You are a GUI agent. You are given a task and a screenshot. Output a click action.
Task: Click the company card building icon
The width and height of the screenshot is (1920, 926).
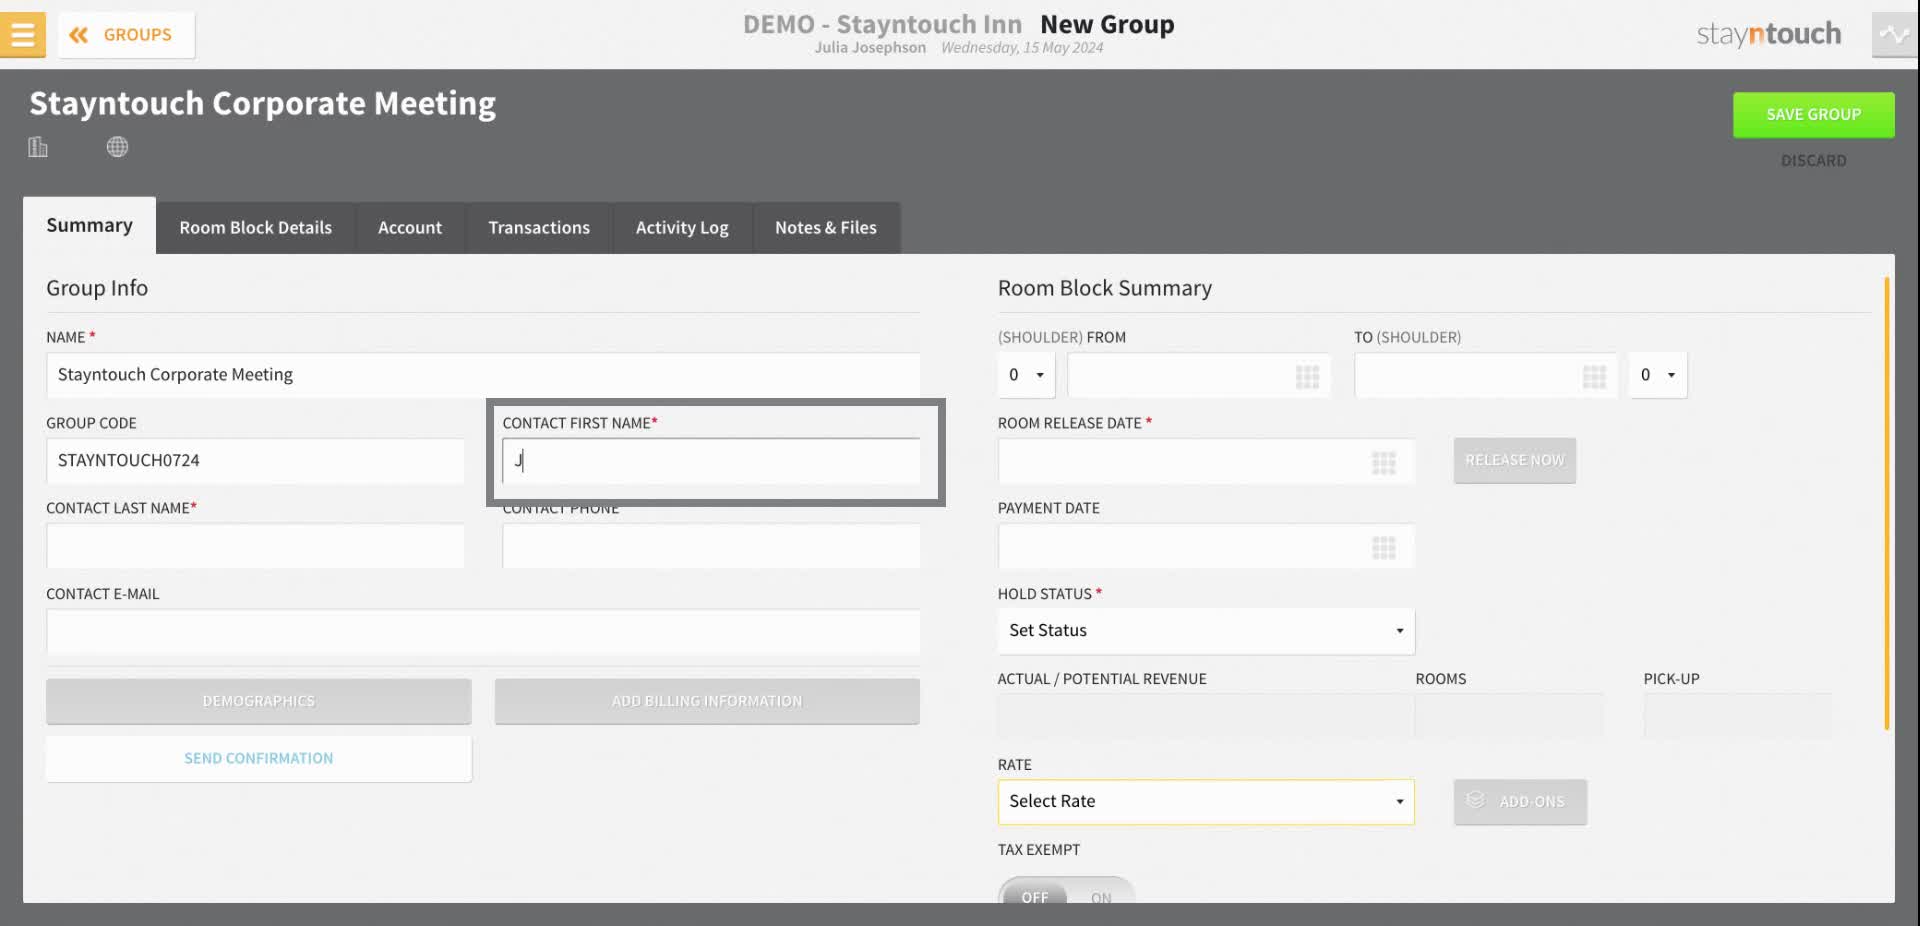pyautogui.click(x=38, y=147)
